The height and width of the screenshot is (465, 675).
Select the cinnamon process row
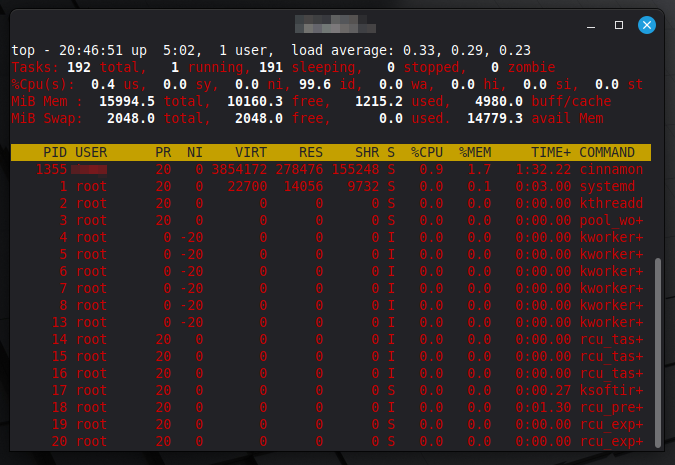pyautogui.click(x=330, y=170)
